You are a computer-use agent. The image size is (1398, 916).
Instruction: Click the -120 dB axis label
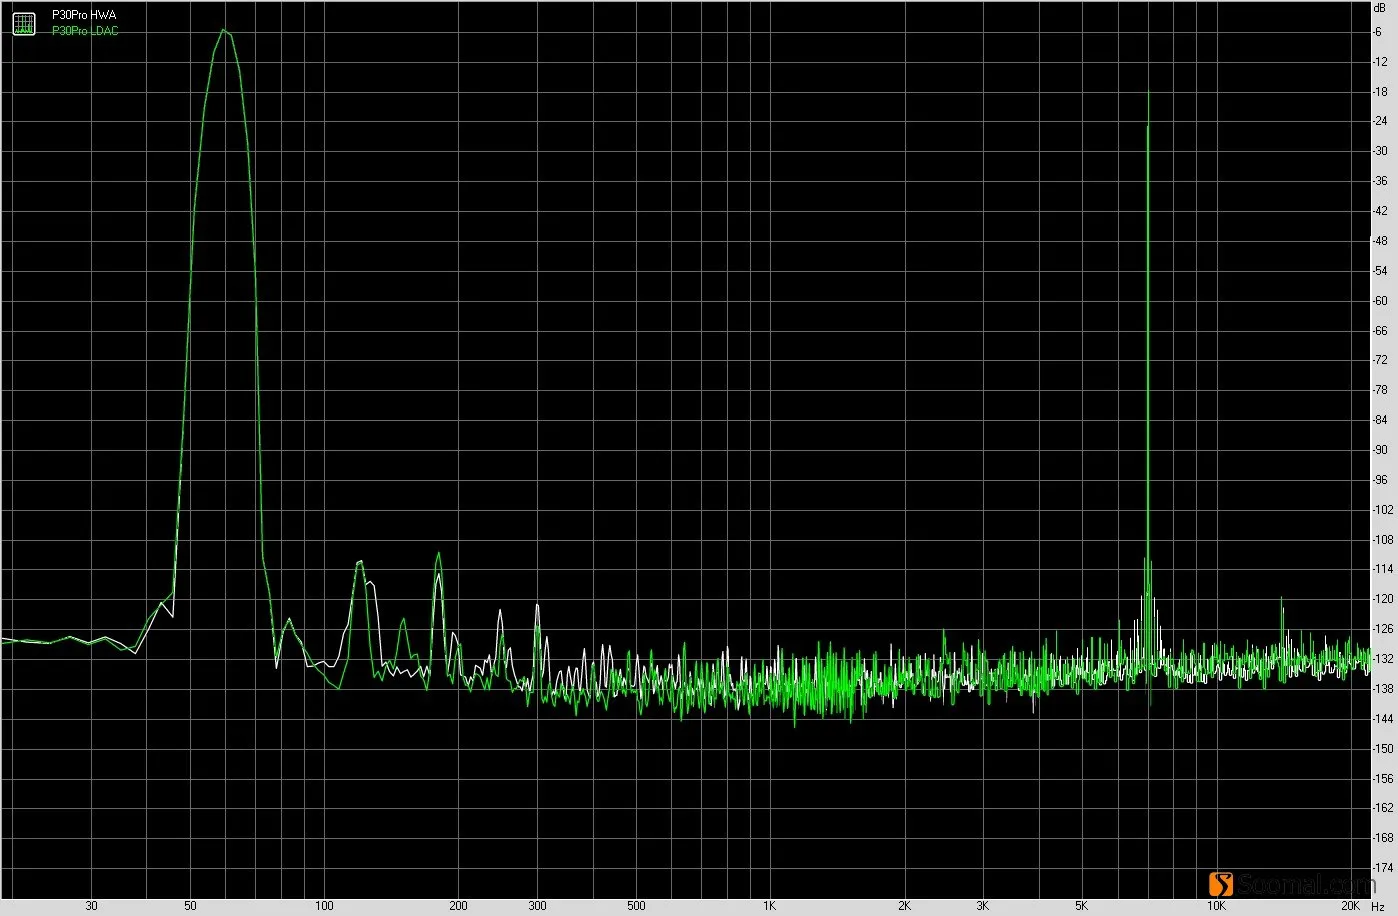[1383, 599]
